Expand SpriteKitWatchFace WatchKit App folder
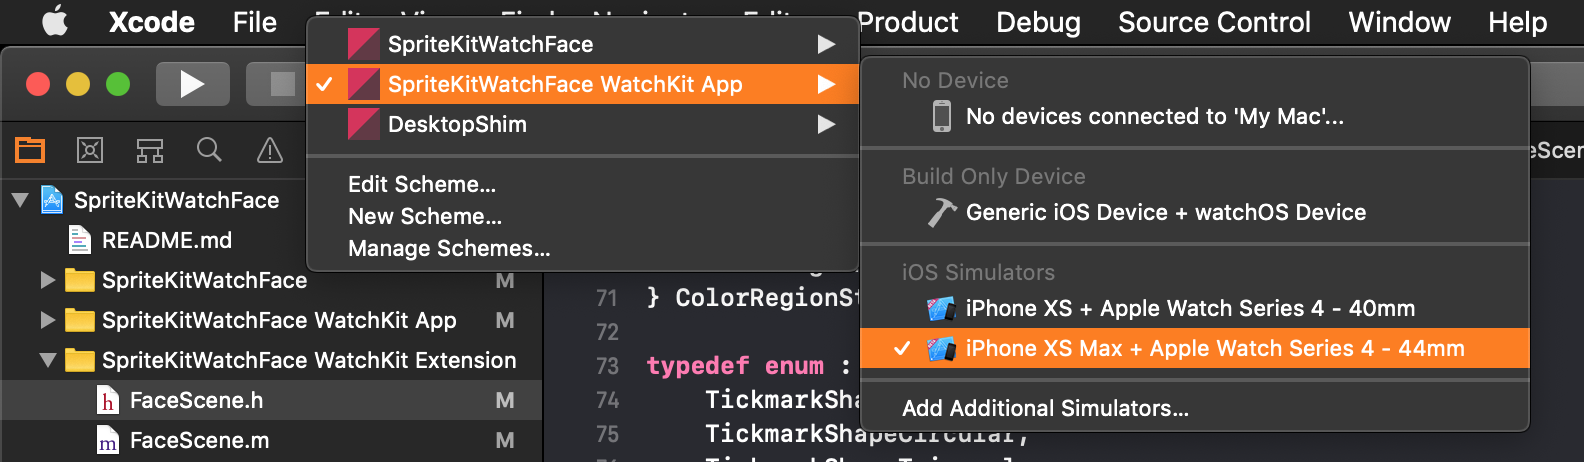1584x462 pixels. (x=47, y=320)
